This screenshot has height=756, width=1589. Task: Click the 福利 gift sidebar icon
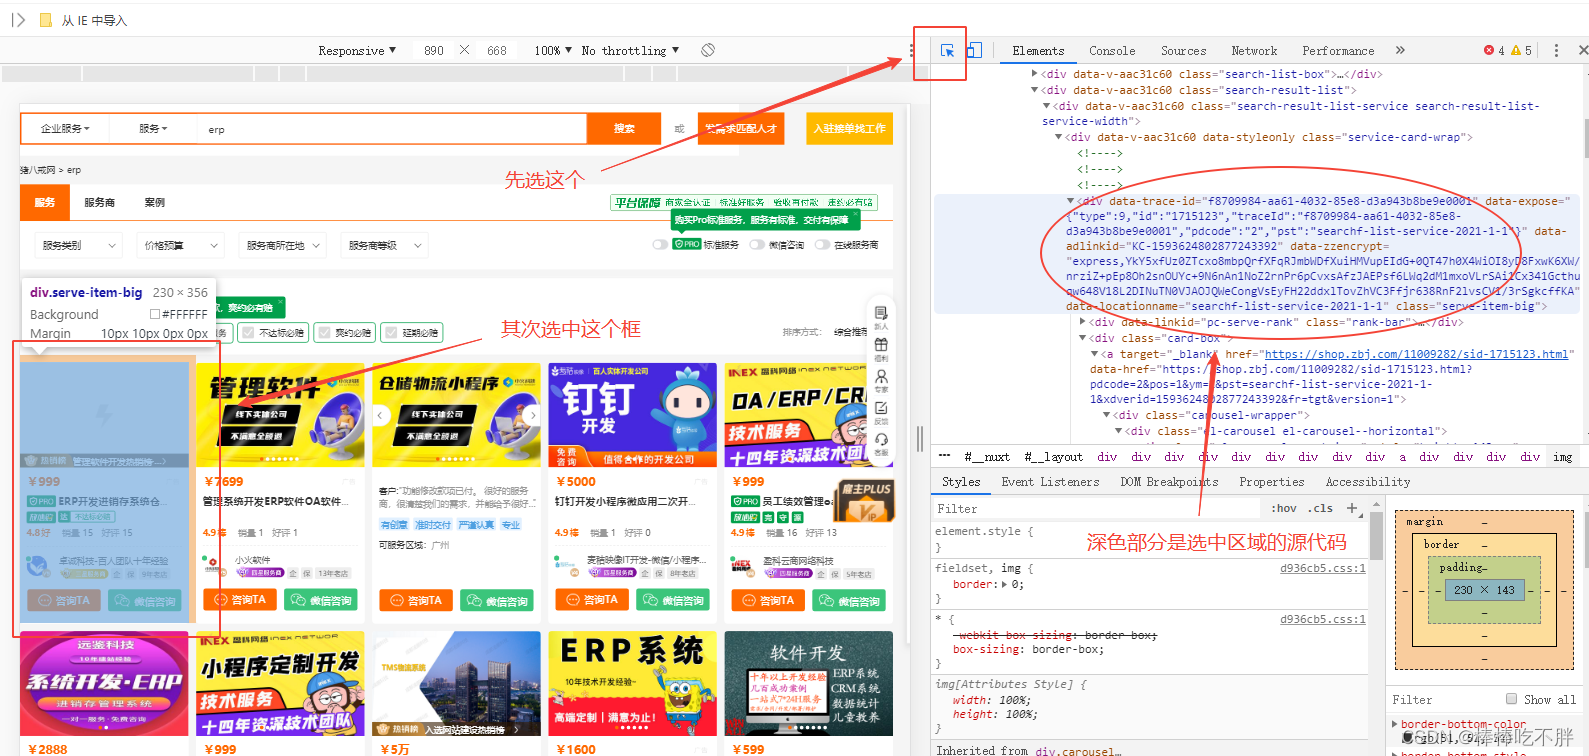coord(881,349)
